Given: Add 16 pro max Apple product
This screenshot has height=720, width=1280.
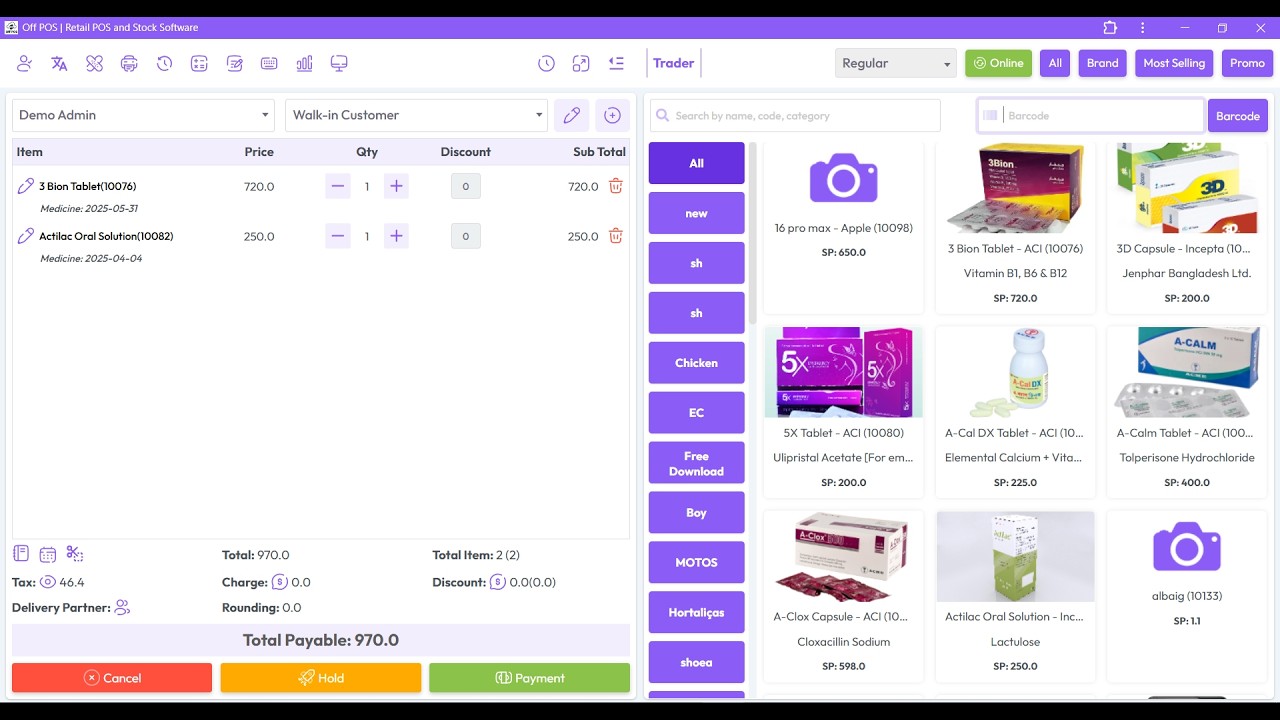Looking at the screenshot, I should [x=843, y=227].
